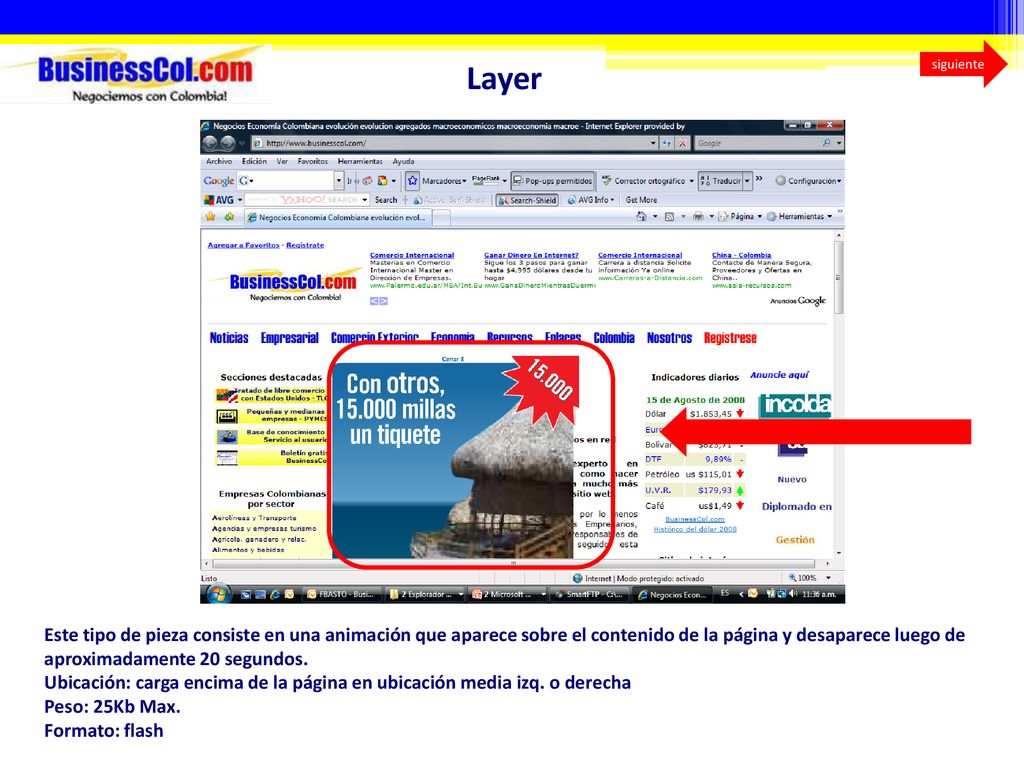Click the Colombia navigation link

click(x=614, y=338)
